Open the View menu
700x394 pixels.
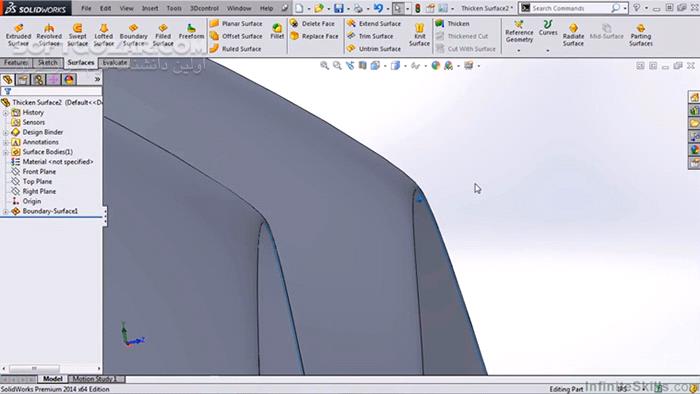(126, 8)
